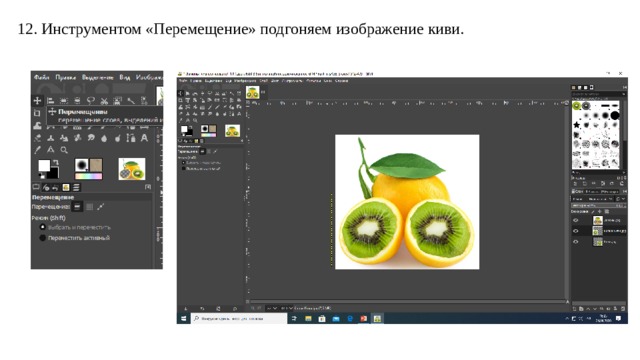The height and width of the screenshot is (360, 640).
Task: Open Выделение menu in enlarged toolbox
Action: coord(98,77)
